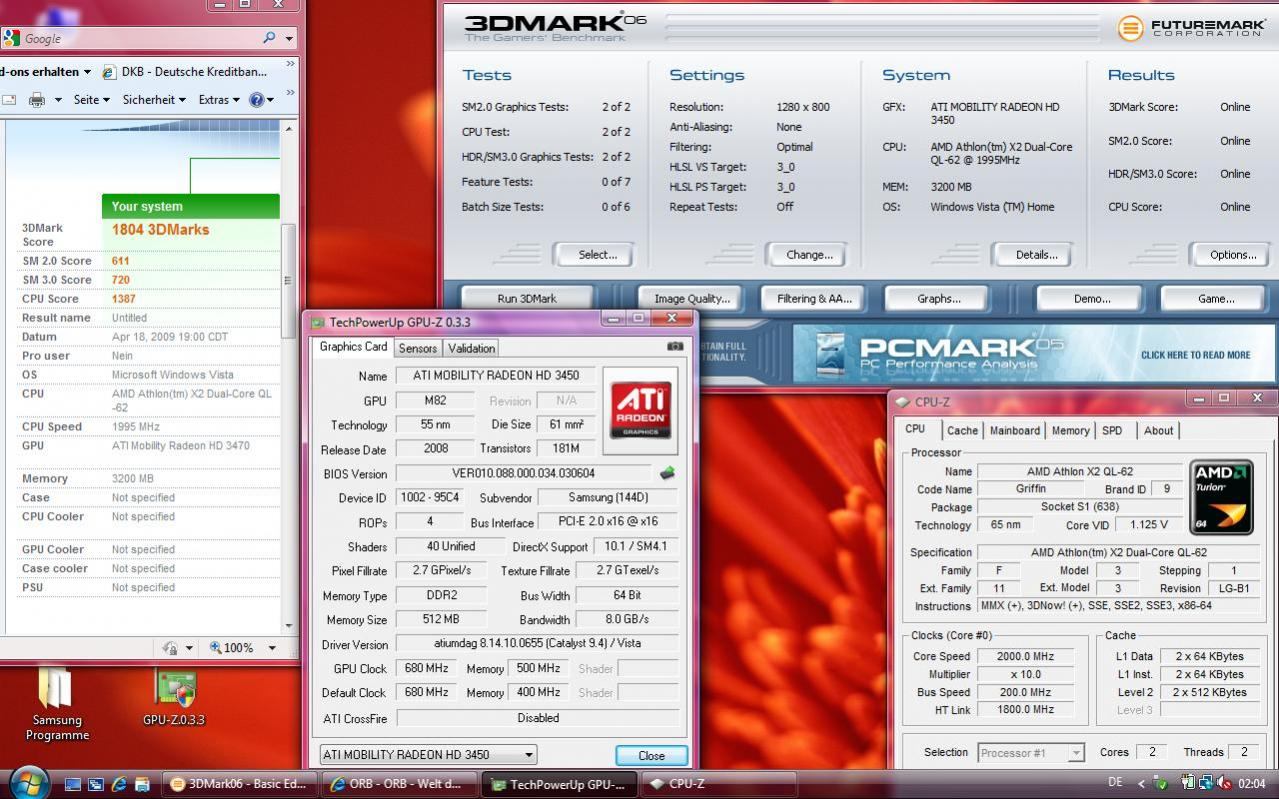
Task: Open the search provider dropdown arrow
Action: (290, 39)
